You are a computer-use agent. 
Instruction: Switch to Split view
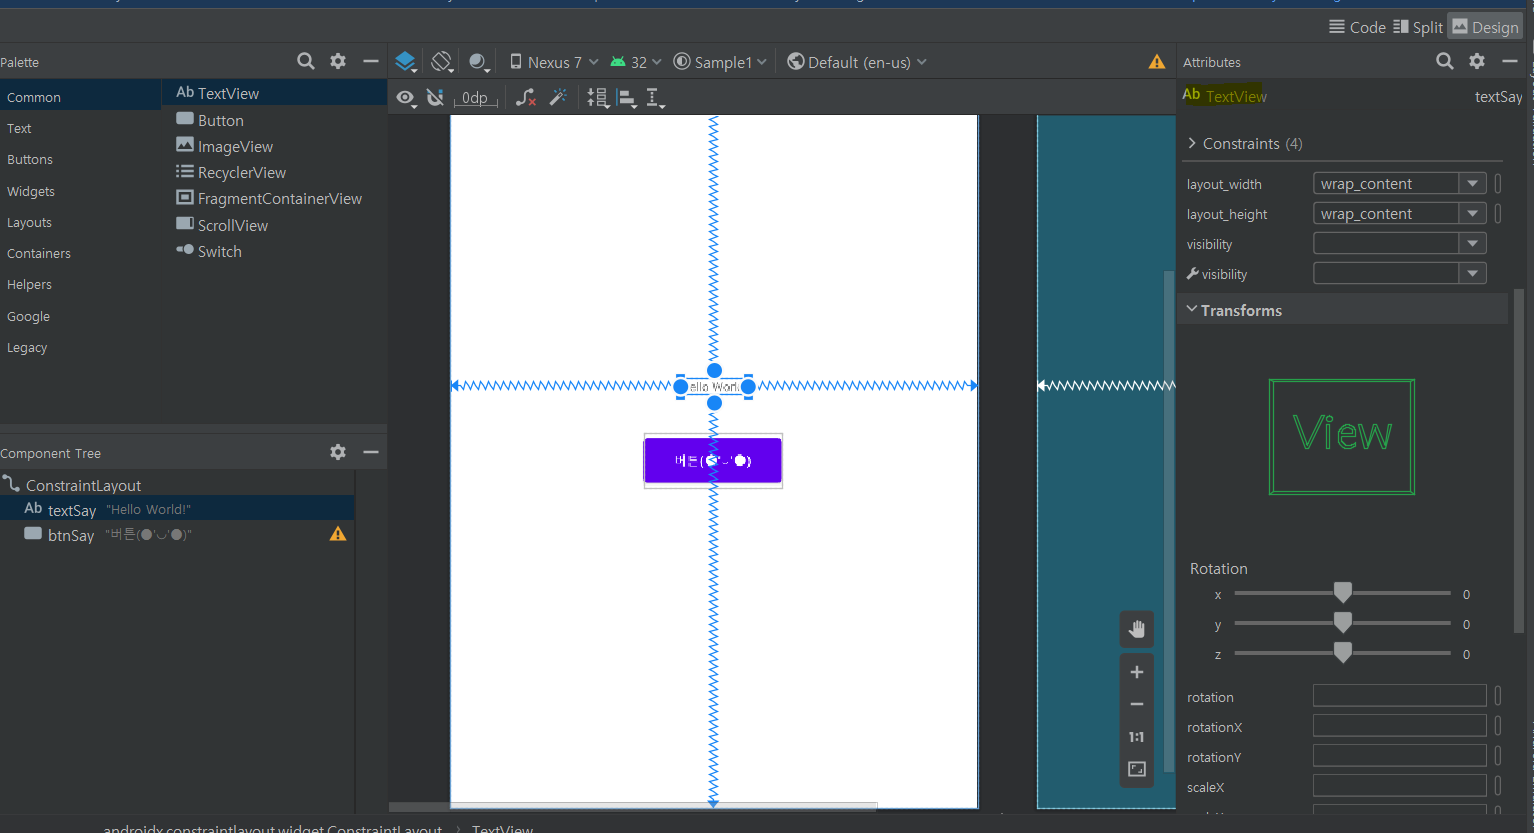pyautogui.click(x=1418, y=27)
